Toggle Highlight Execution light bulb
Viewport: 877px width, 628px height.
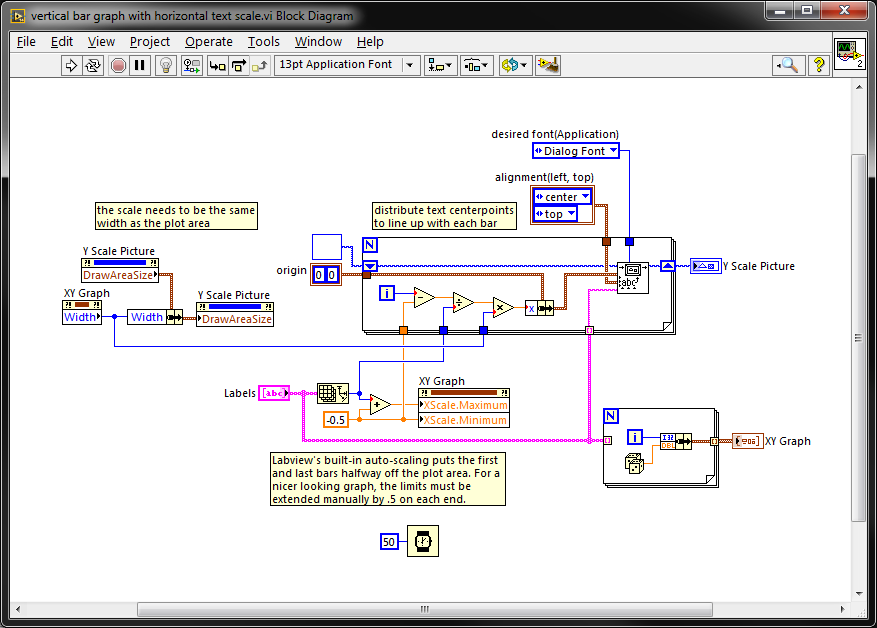(x=166, y=65)
